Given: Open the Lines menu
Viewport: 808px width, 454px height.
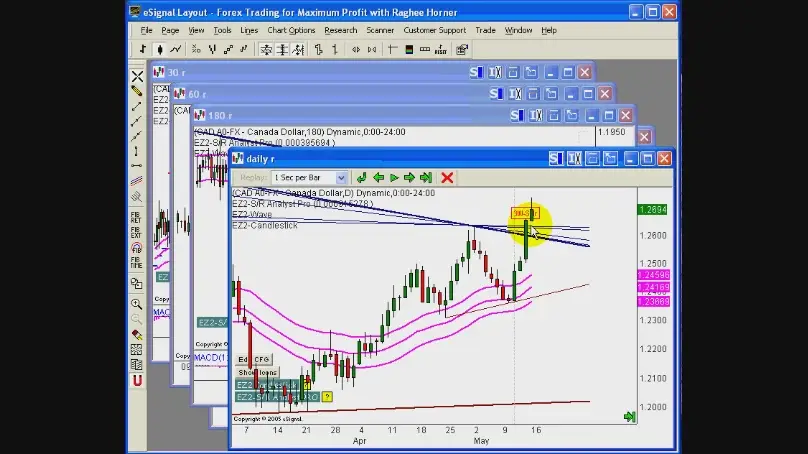Looking at the screenshot, I should coord(249,30).
